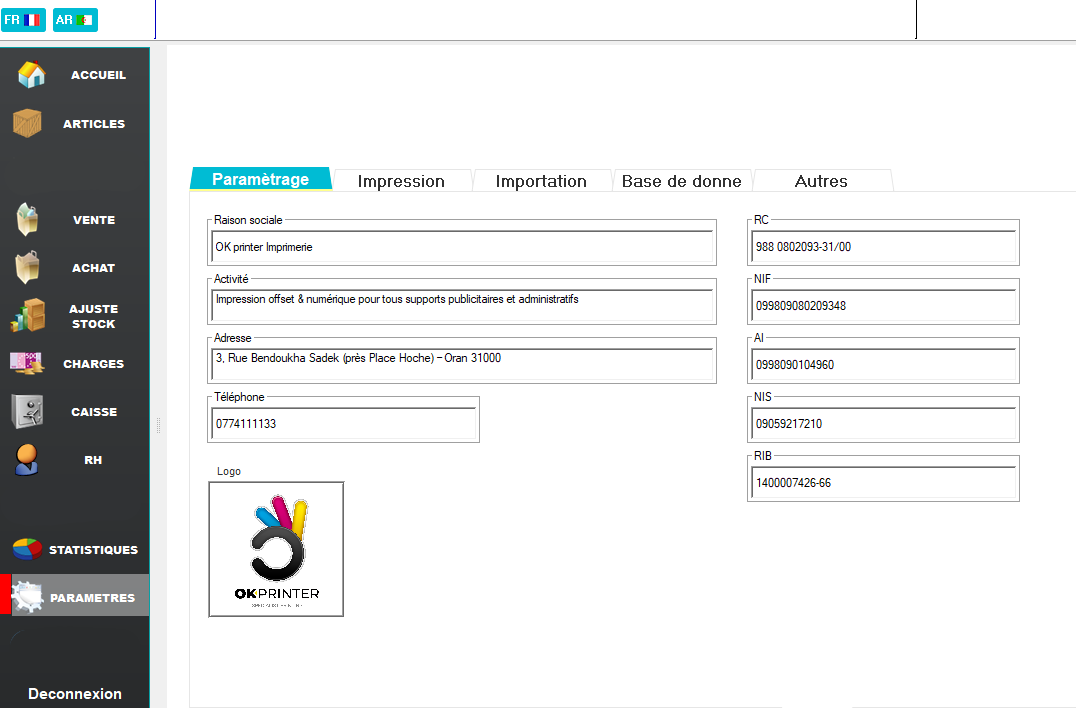The height and width of the screenshot is (708, 1076).
Task: Click the Charges money icon
Action: (27, 364)
